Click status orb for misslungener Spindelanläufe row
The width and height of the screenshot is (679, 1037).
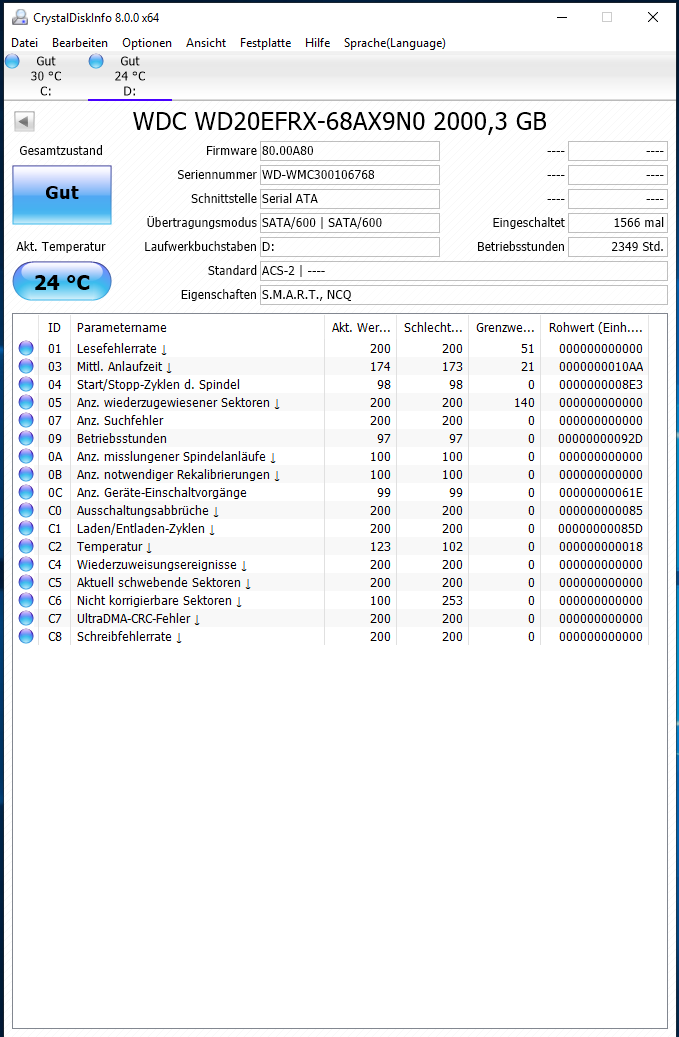[26, 456]
